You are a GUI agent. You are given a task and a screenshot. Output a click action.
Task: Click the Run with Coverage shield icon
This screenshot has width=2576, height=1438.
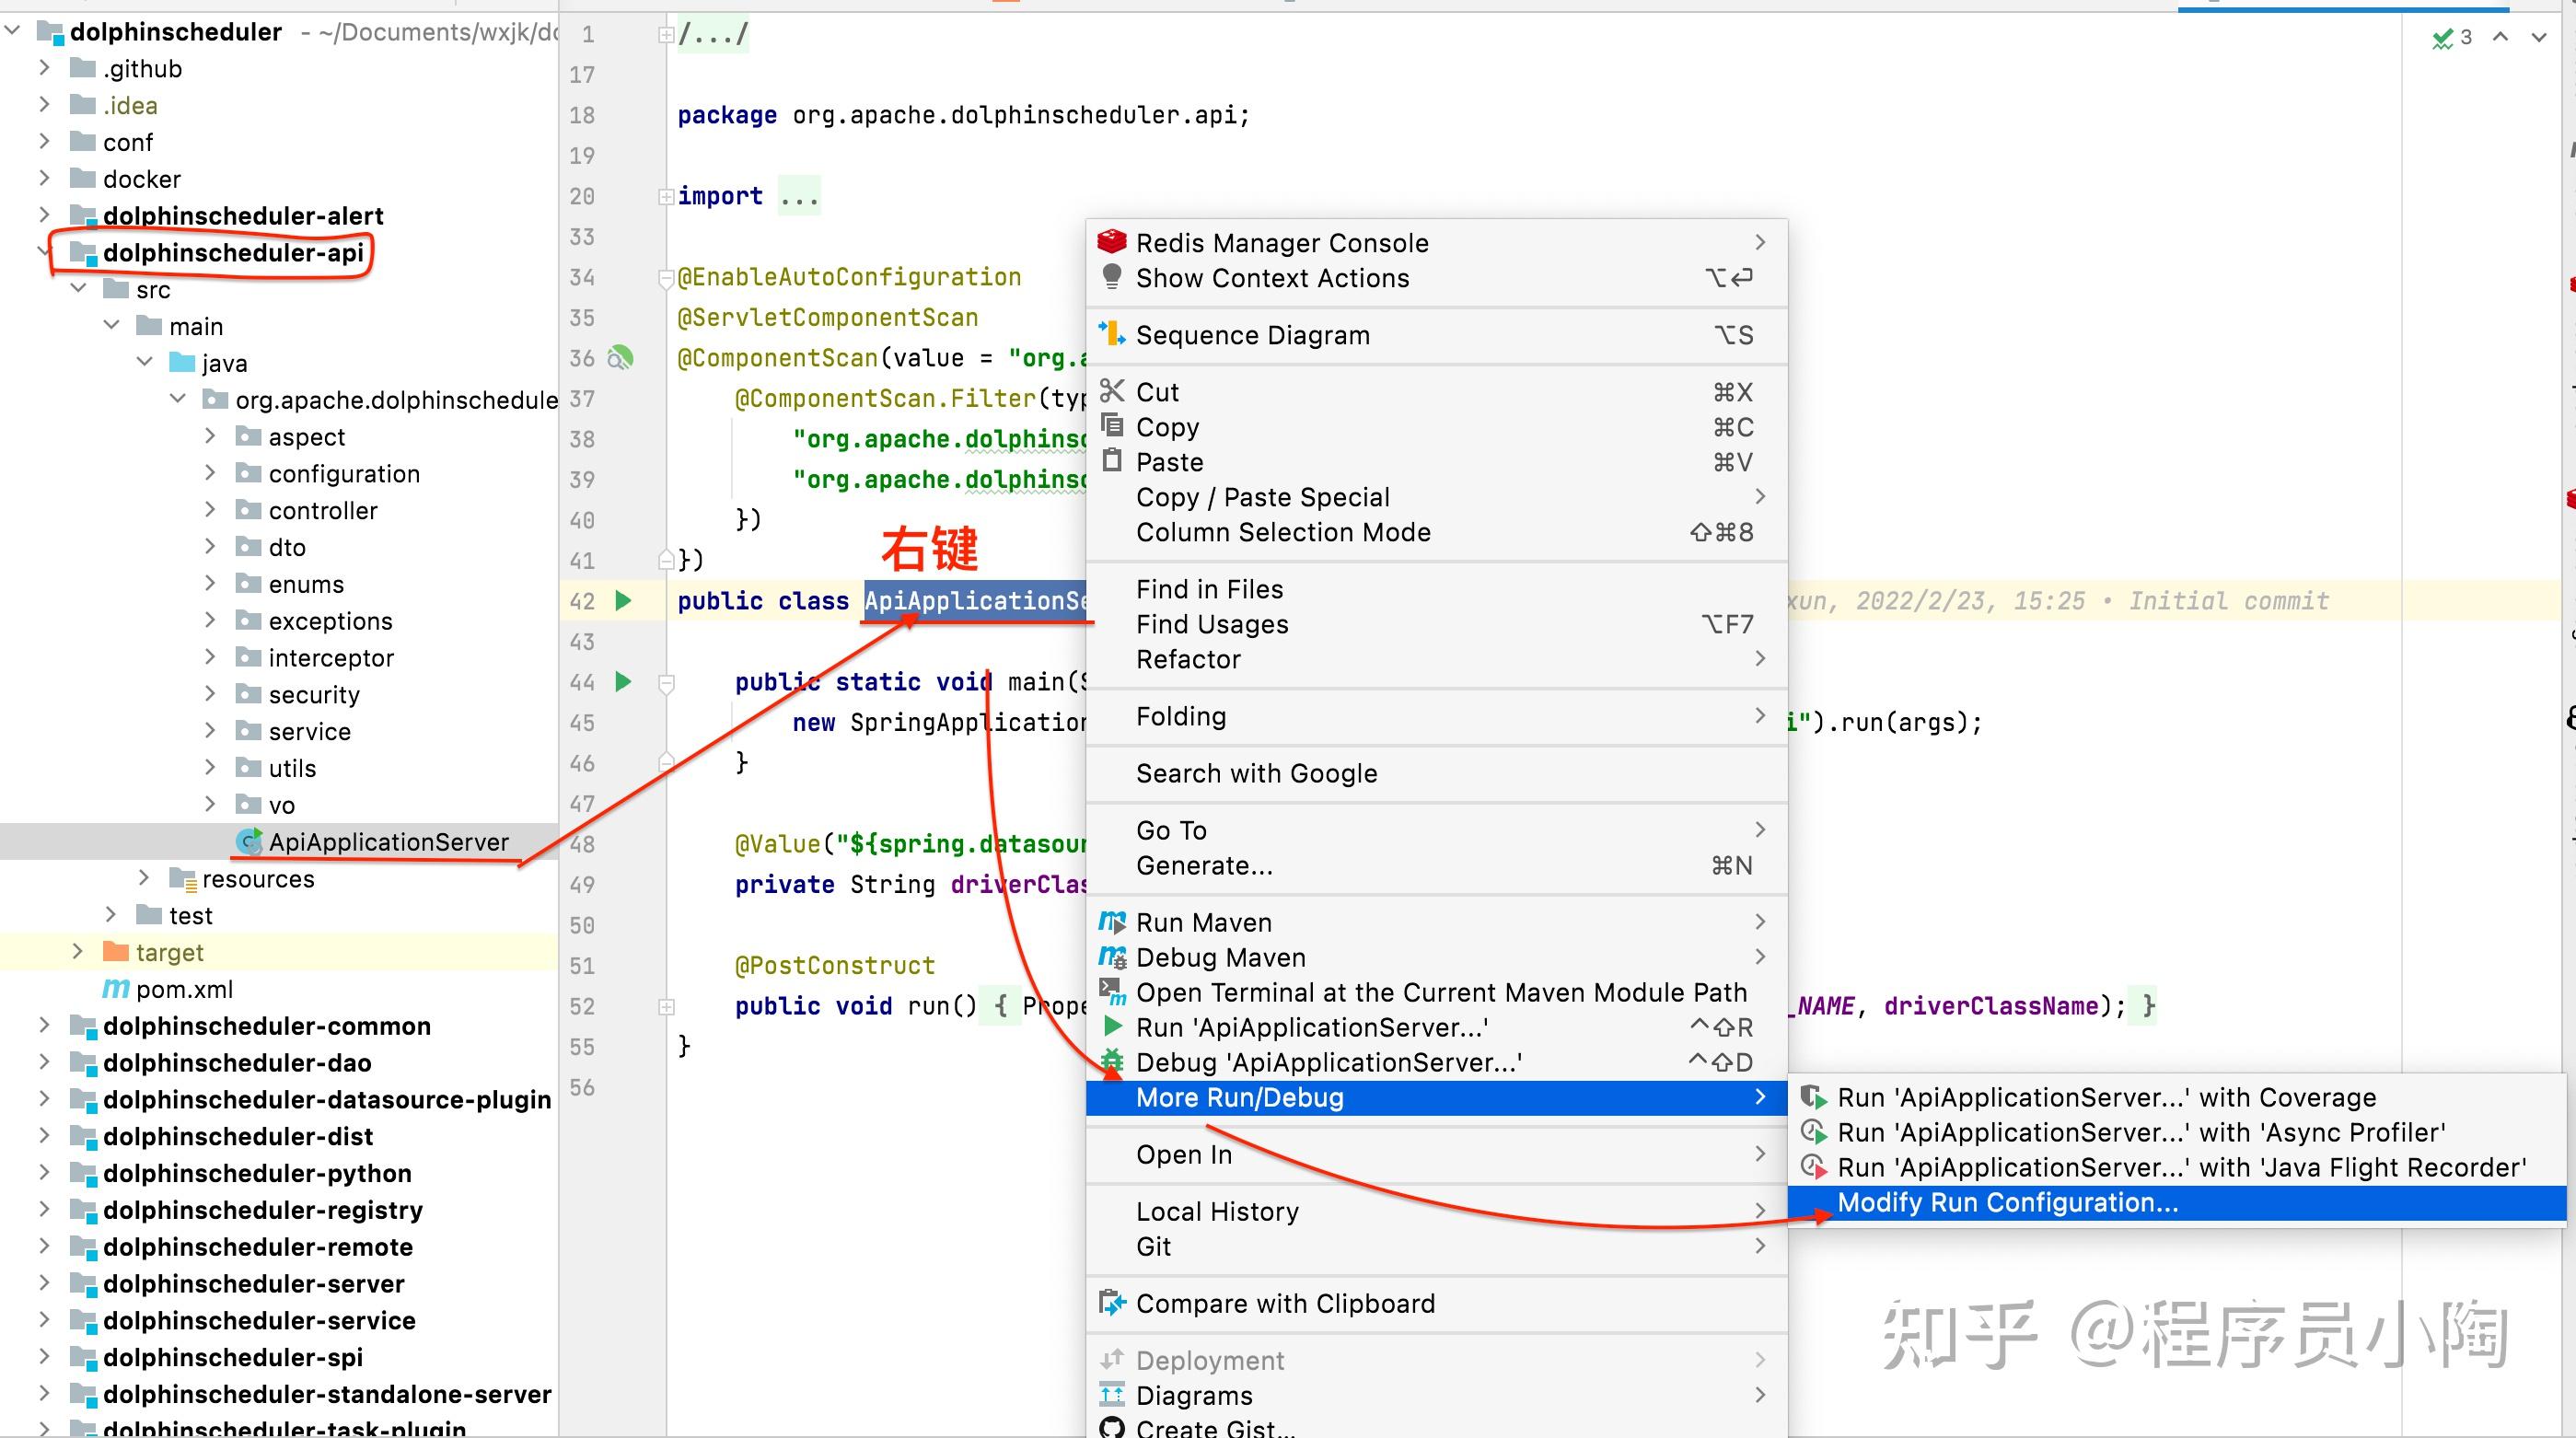coord(1814,1097)
